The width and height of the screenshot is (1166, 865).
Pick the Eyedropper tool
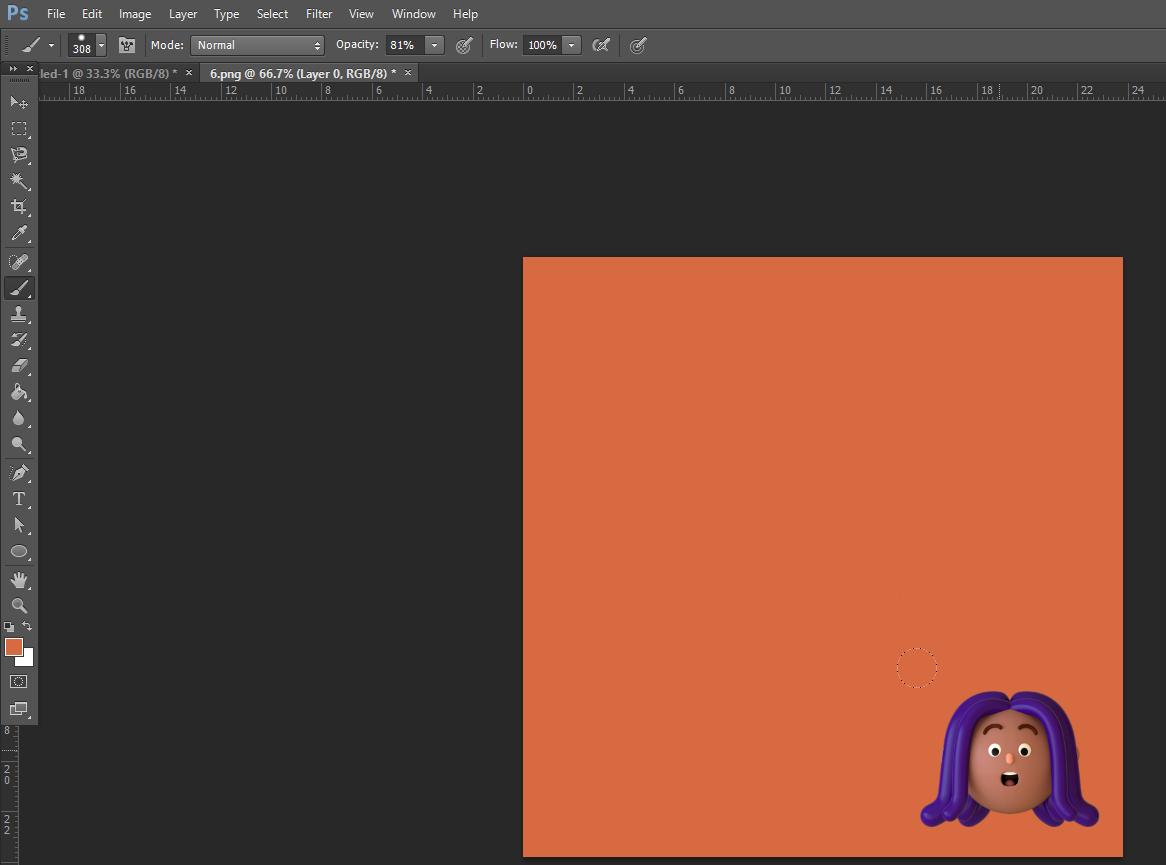(18, 234)
